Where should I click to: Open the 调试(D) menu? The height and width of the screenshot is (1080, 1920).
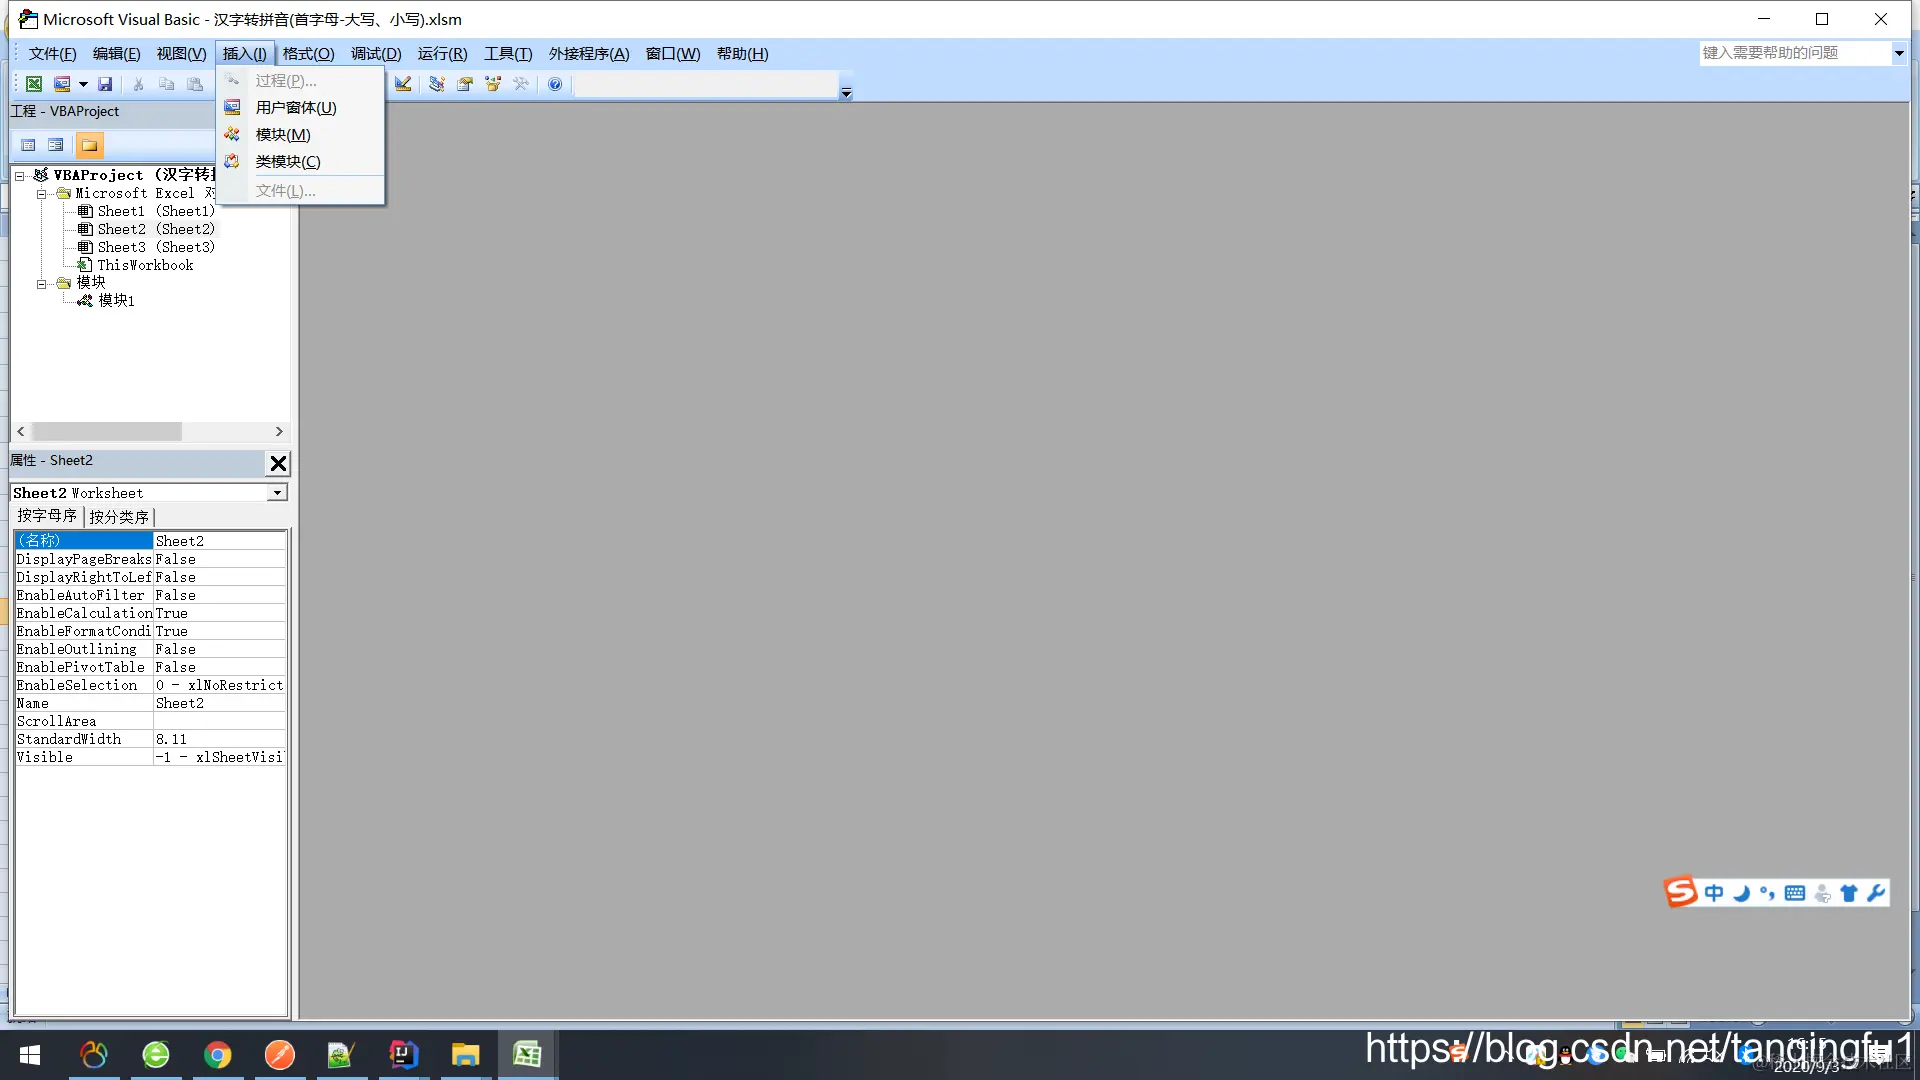[376, 54]
